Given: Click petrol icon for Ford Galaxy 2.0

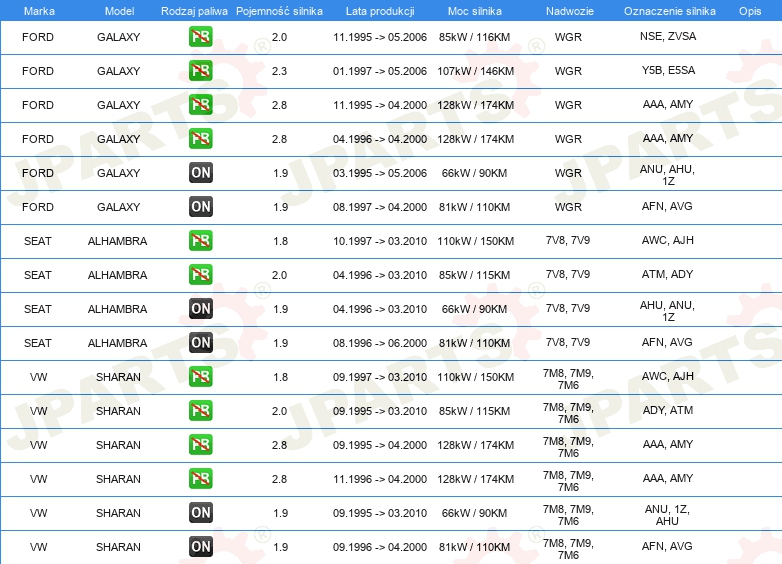Looking at the screenshot, I should click(200, 37).
